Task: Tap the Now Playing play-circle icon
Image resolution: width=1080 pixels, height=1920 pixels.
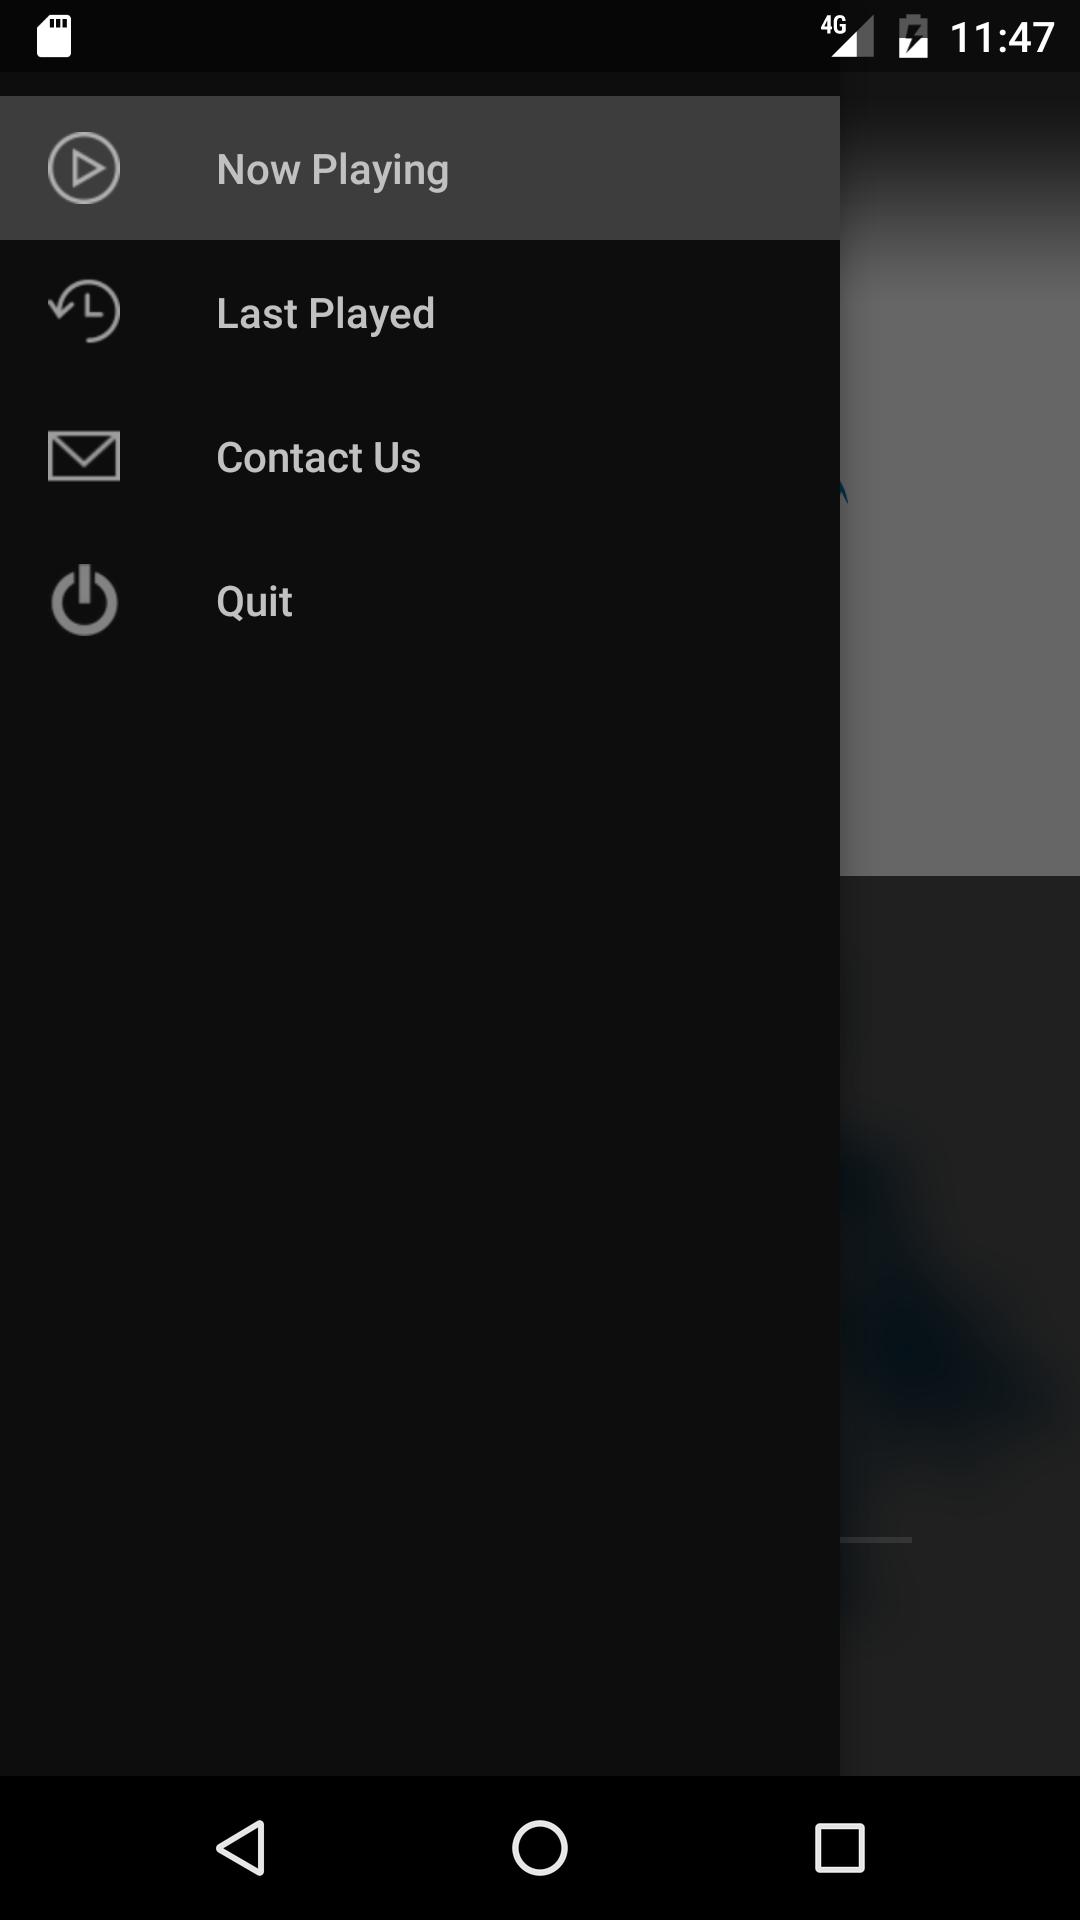Action: pyautogui.click(x=84, y=168)
